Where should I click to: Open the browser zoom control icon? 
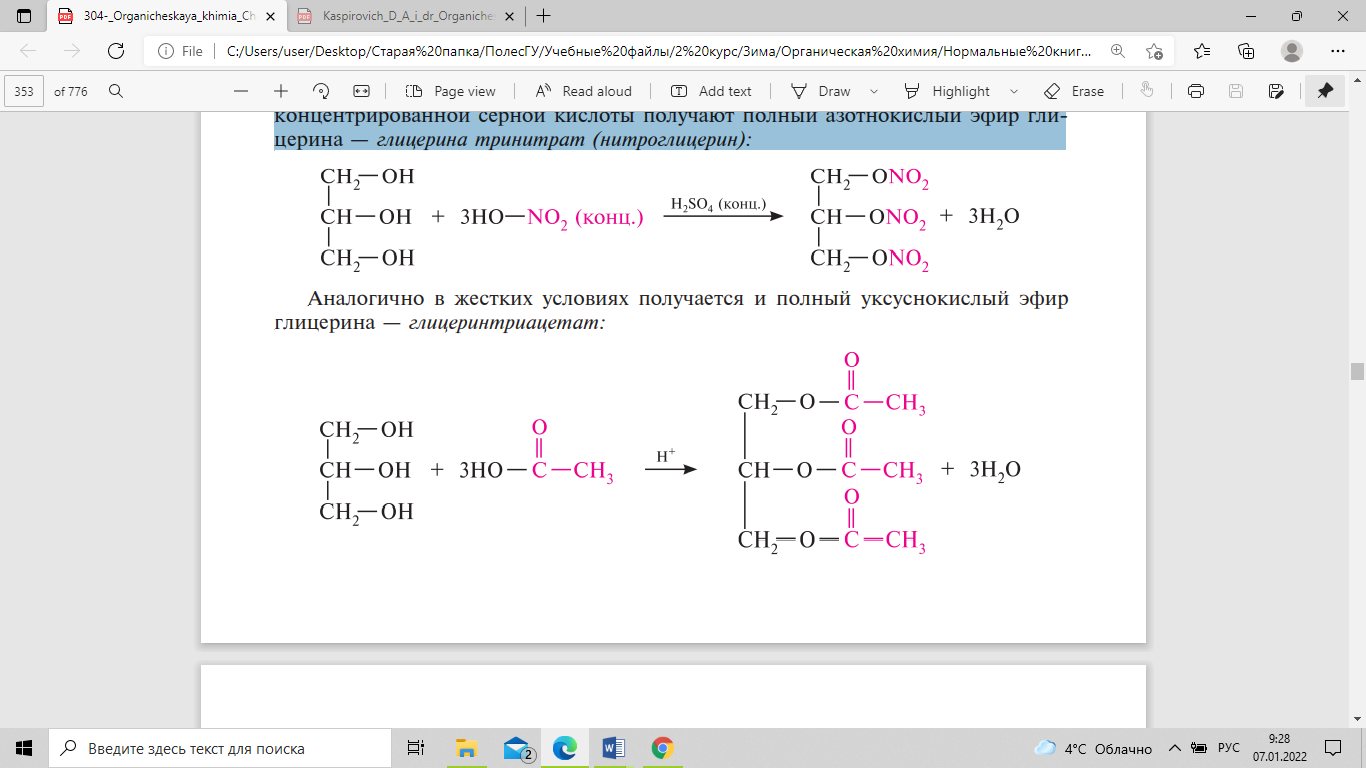tap(1117, 51)
